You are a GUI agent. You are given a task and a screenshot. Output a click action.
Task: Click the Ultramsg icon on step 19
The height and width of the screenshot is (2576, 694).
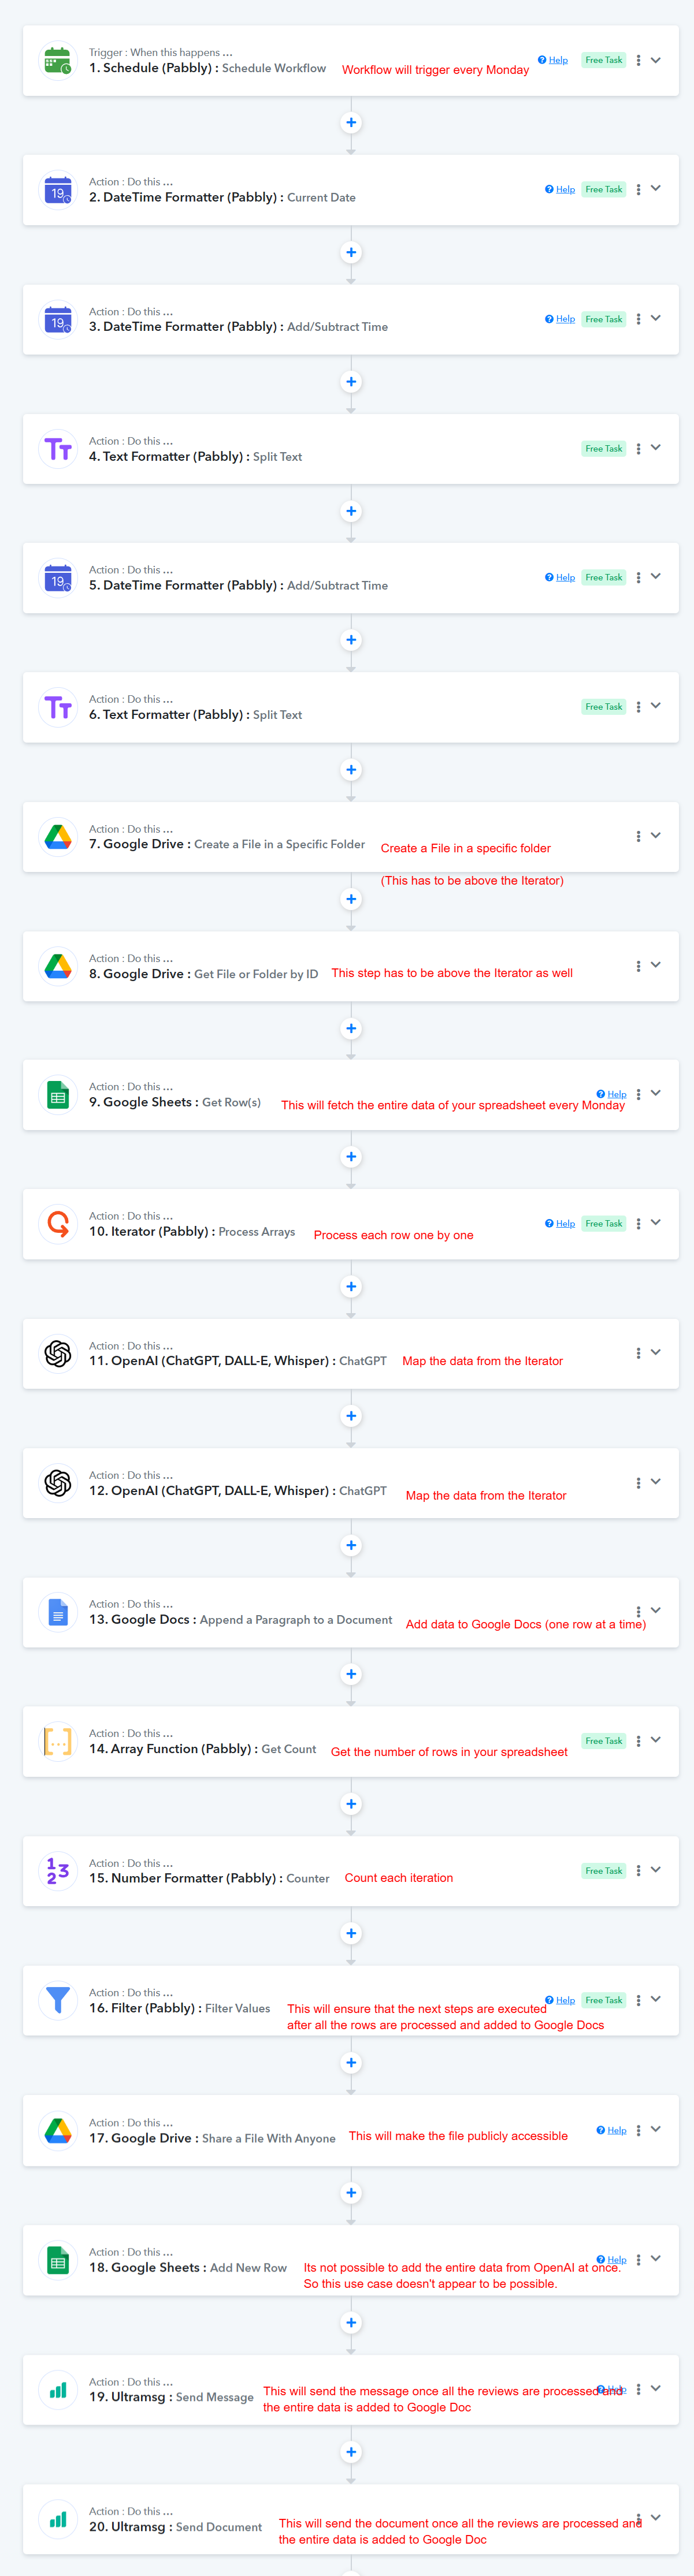click(58, 2389)
